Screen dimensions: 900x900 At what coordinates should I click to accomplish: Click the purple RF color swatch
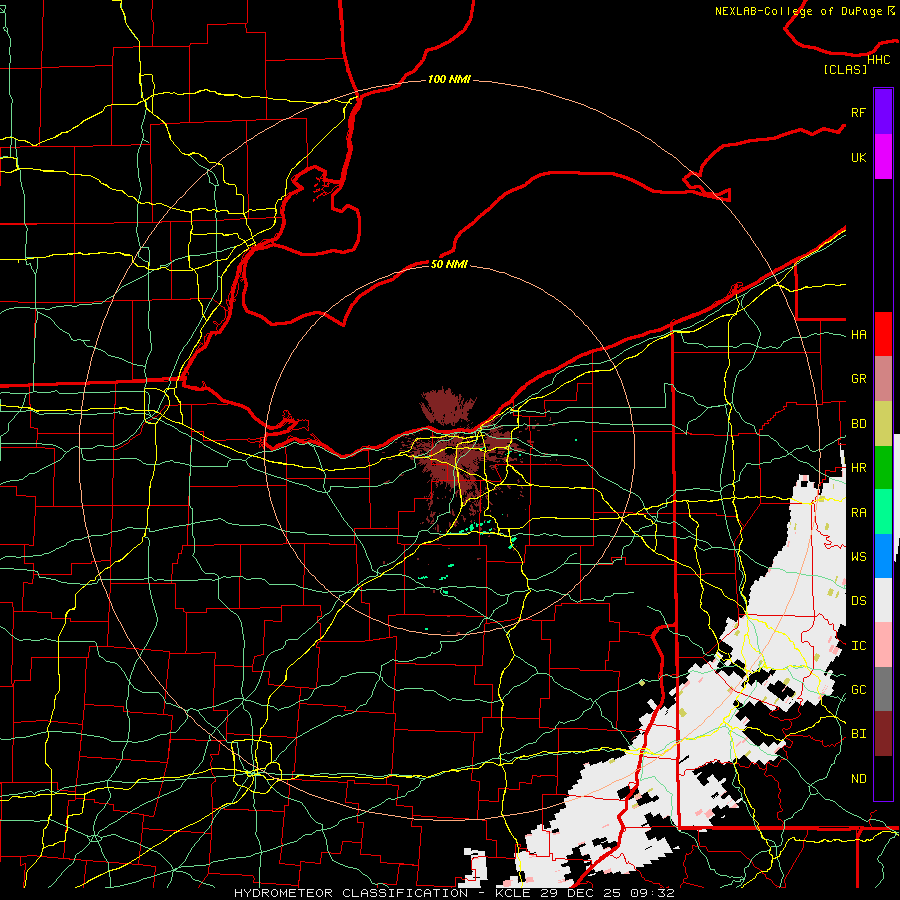point(883,112)
